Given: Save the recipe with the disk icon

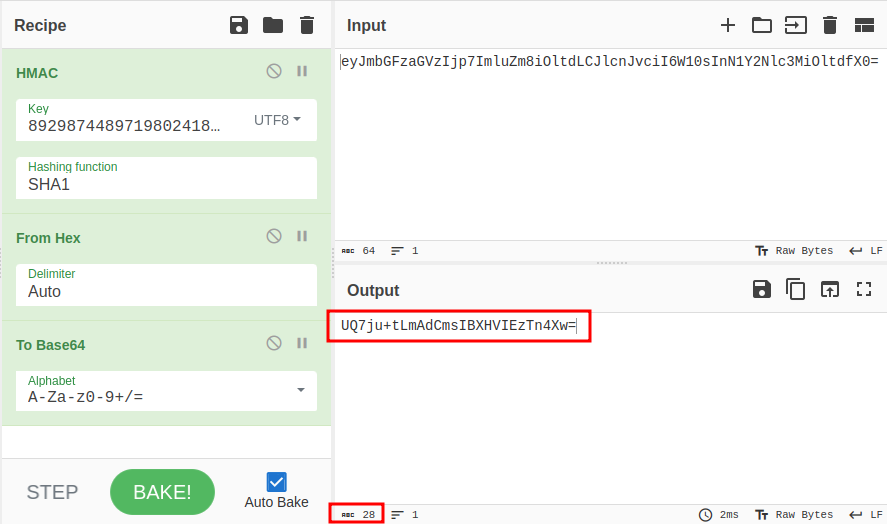Looking at the screenshot, I should click(x=239, y=25).
